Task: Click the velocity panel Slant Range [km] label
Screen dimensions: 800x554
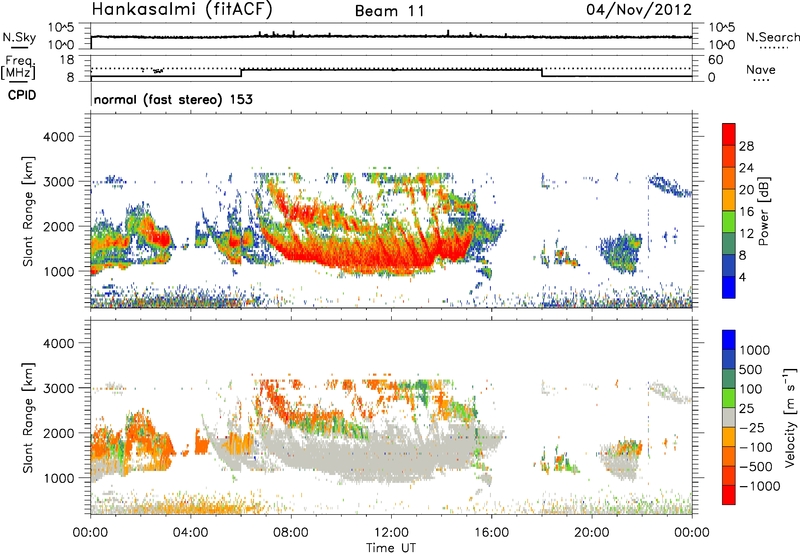Action: [x=28, y=417]
